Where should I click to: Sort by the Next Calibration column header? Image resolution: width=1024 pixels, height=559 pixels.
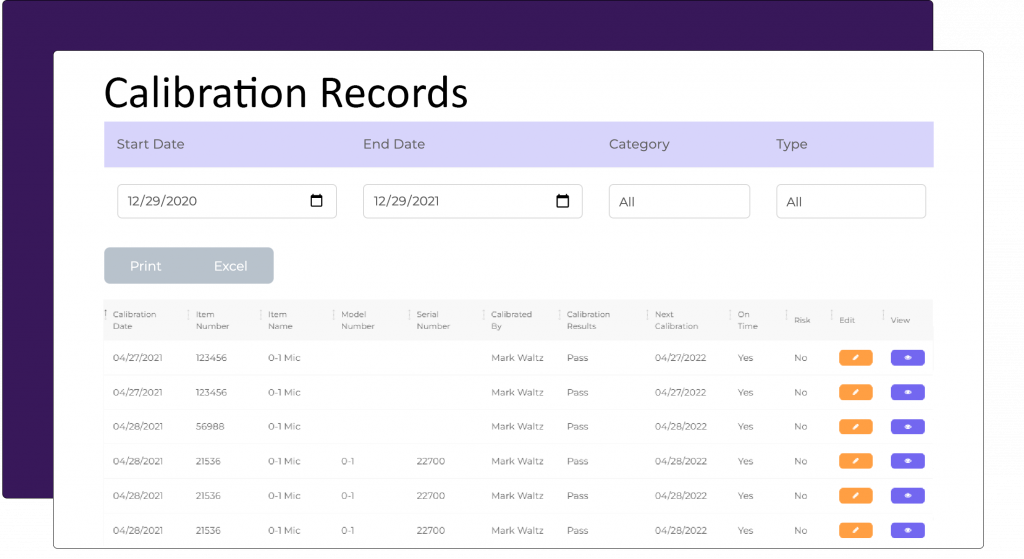click(677, 320)
